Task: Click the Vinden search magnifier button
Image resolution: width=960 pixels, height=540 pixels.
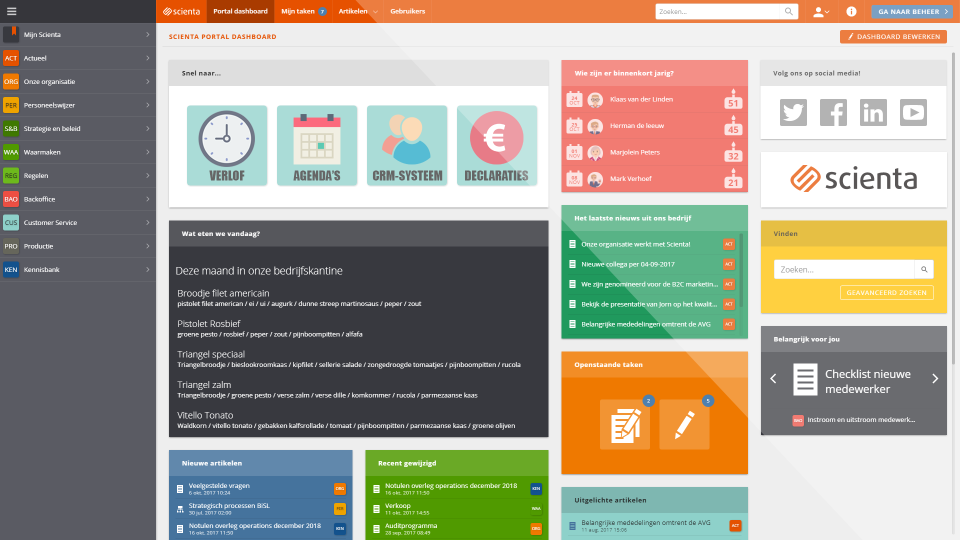Action: coord(924,269)
